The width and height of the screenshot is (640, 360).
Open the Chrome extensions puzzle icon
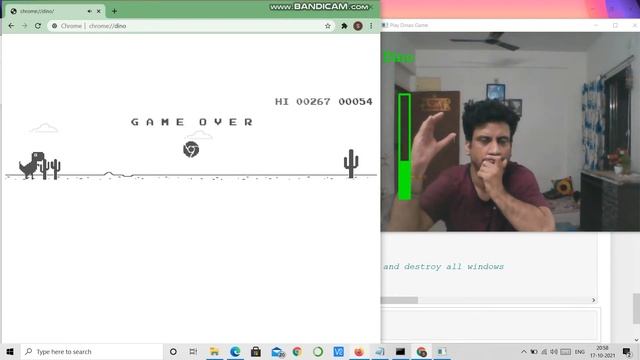(344, 26)
